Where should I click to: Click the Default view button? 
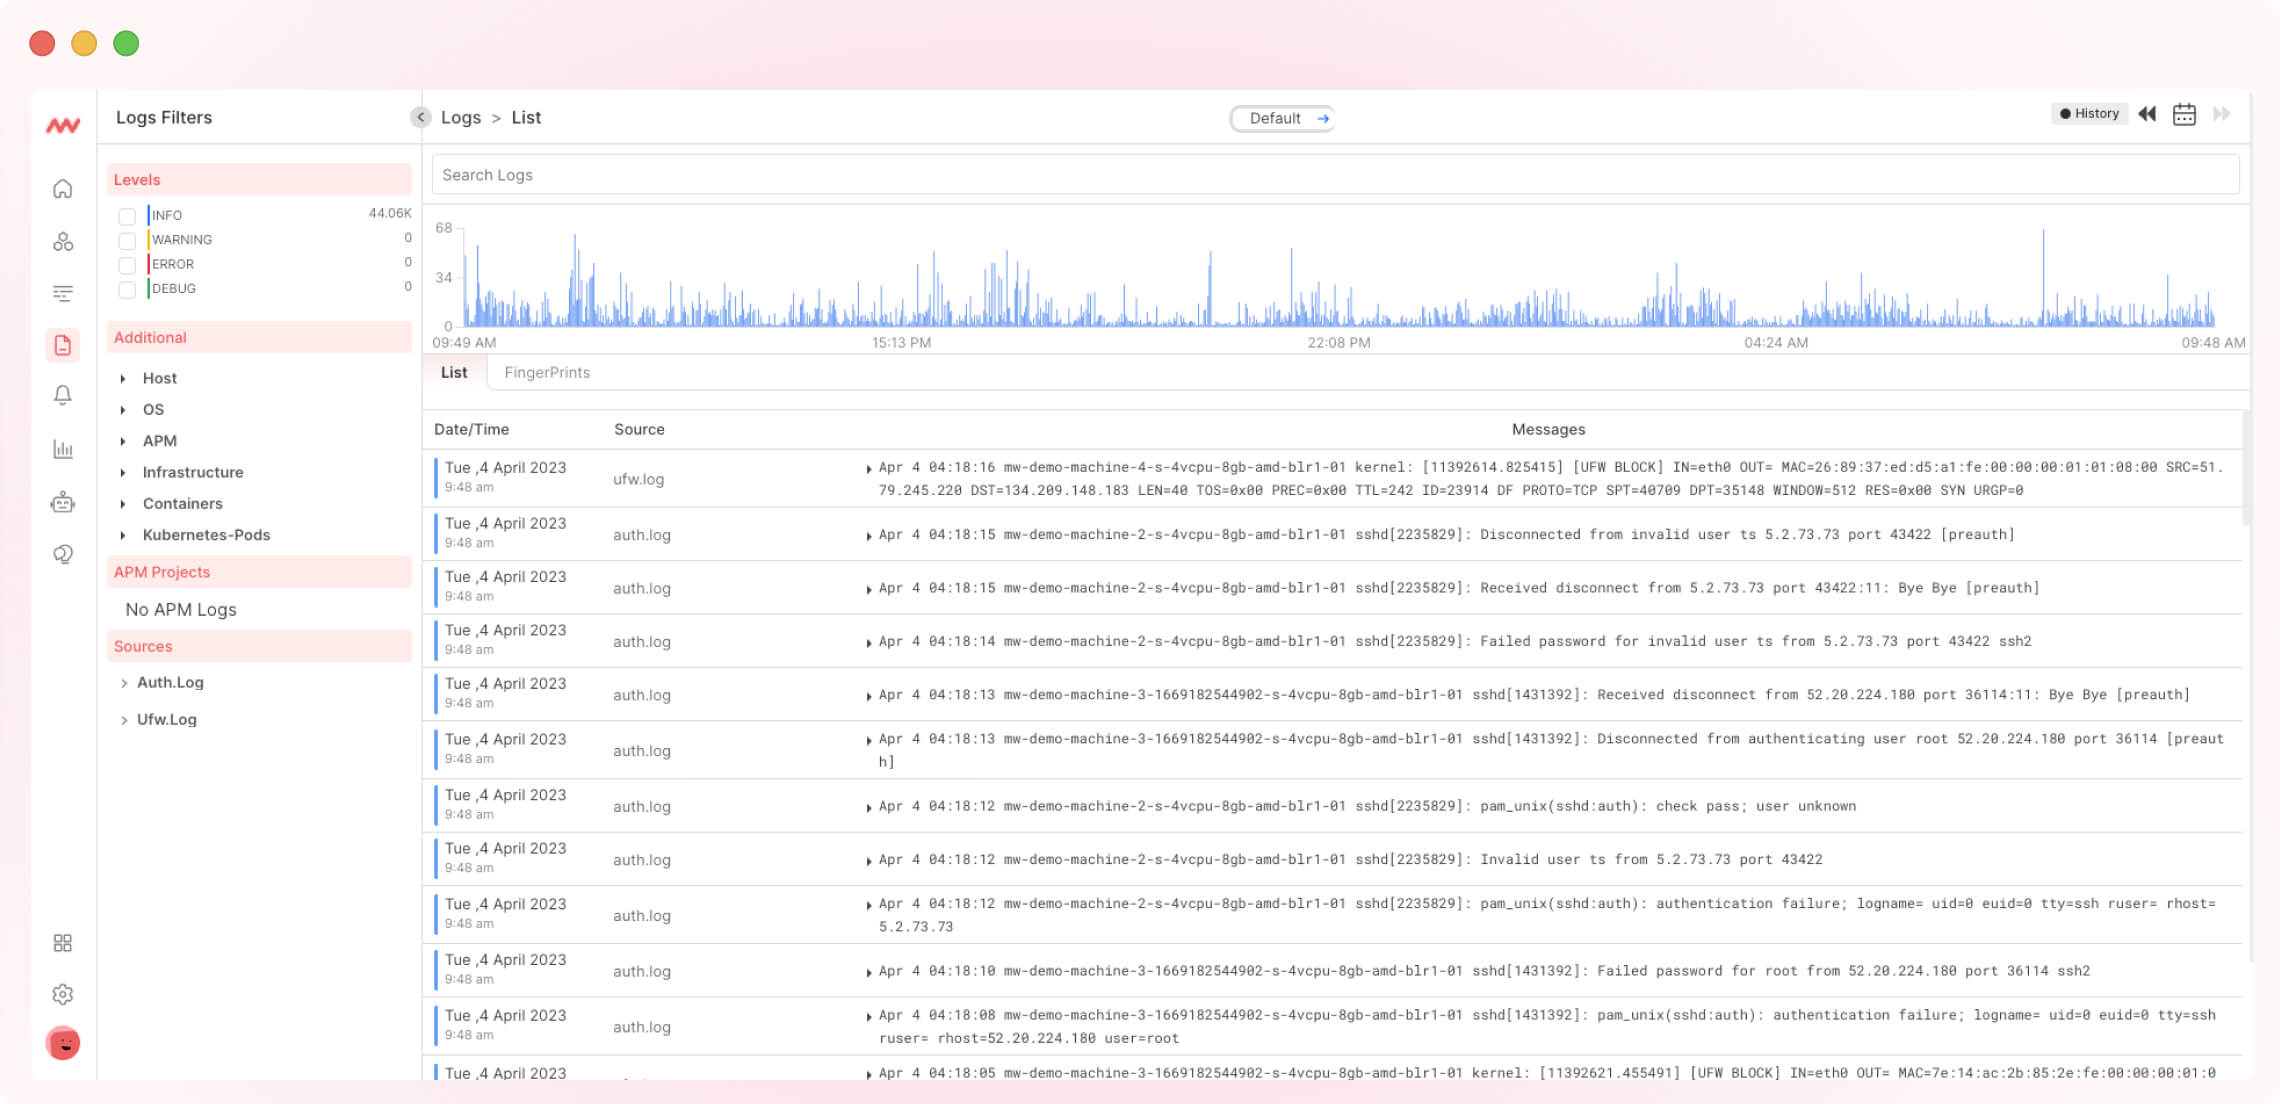[x=1282, y=118]
